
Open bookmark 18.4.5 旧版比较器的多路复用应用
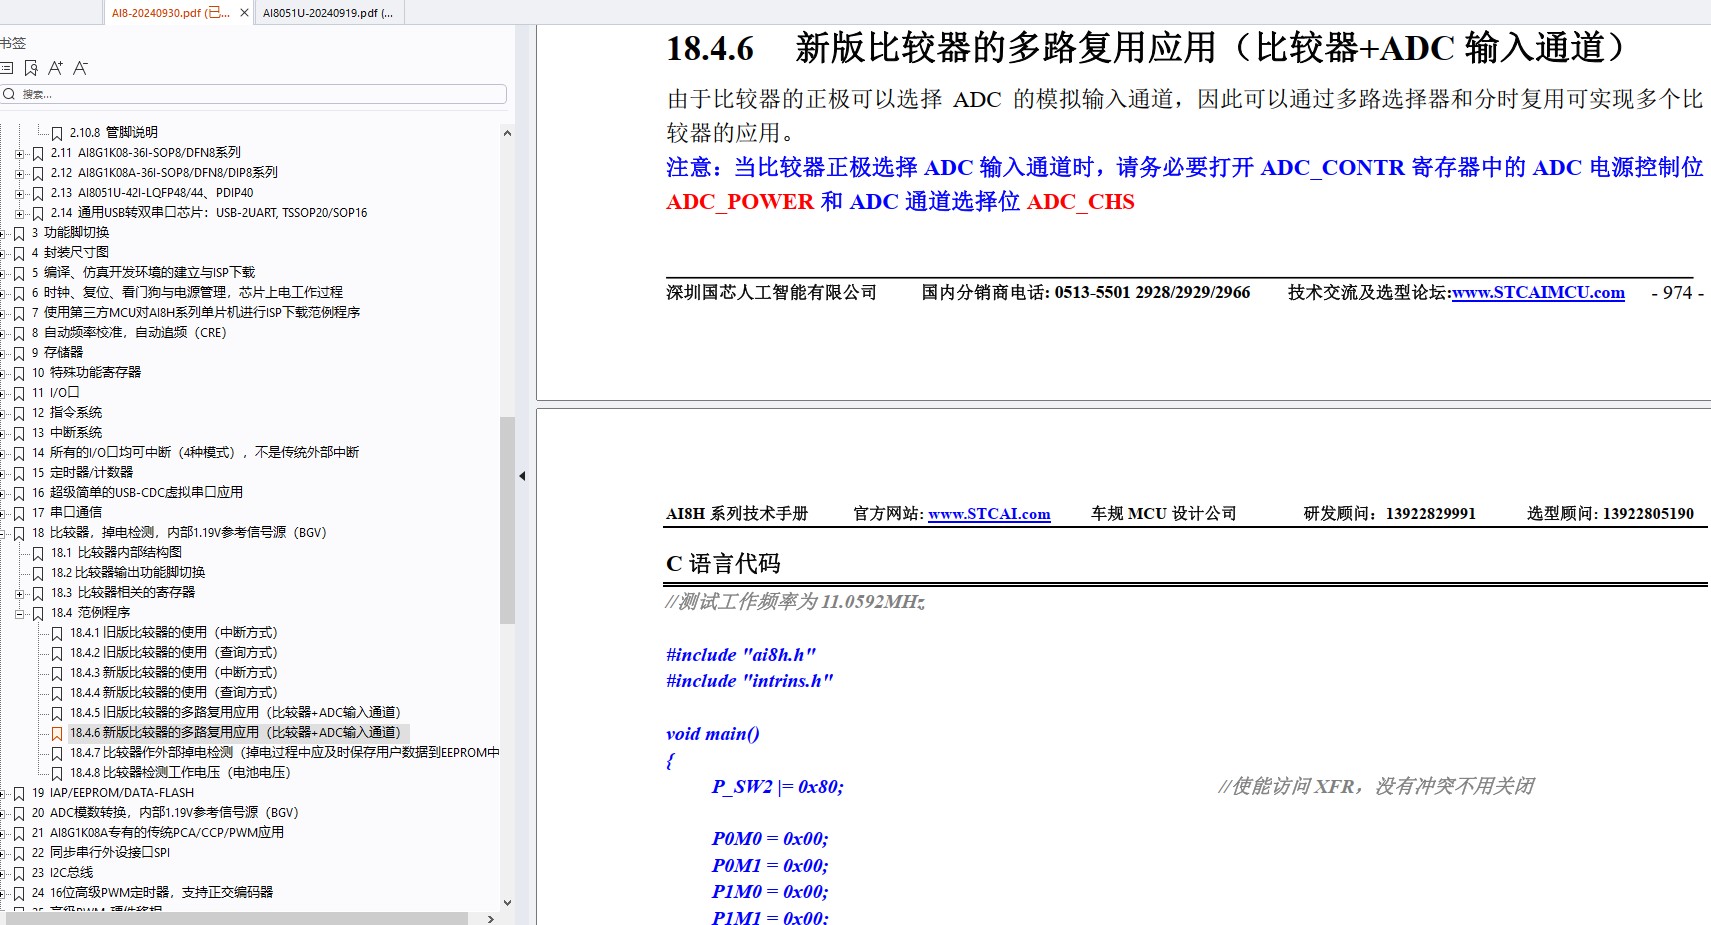pyautogui.click(x=235, y=712)
